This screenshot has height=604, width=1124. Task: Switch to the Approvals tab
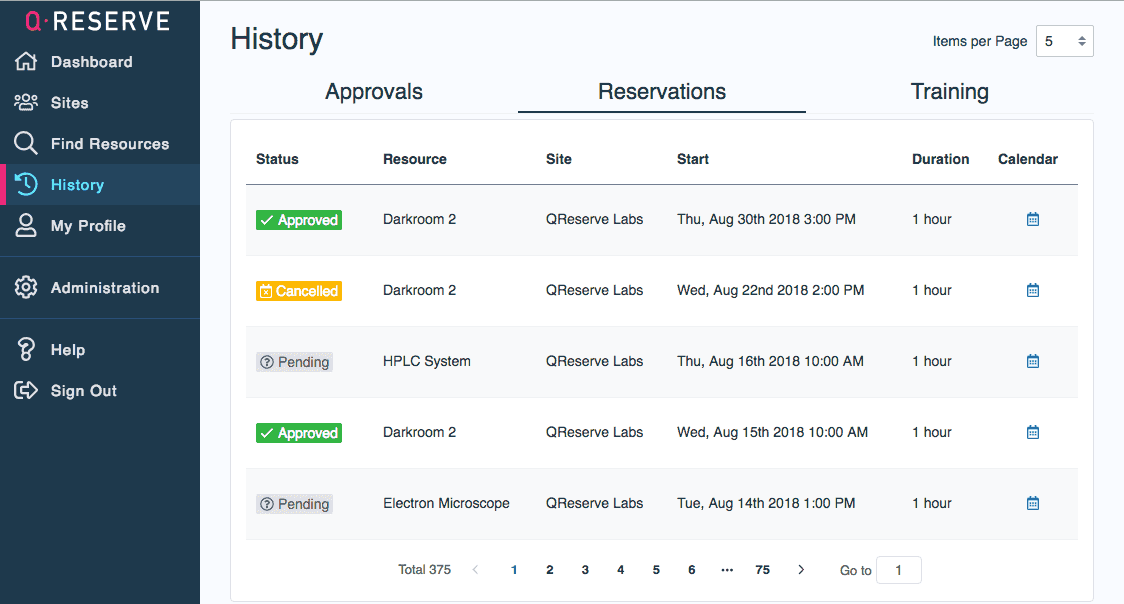tap(374, 92)
